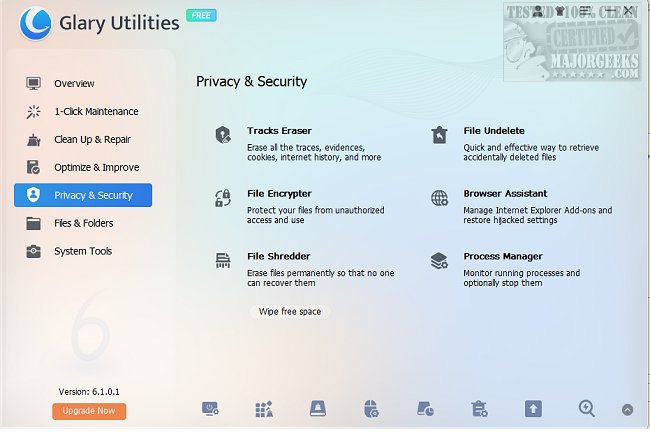Switch to the Overview tab
650x432 pixels.
tap(74, 83)
